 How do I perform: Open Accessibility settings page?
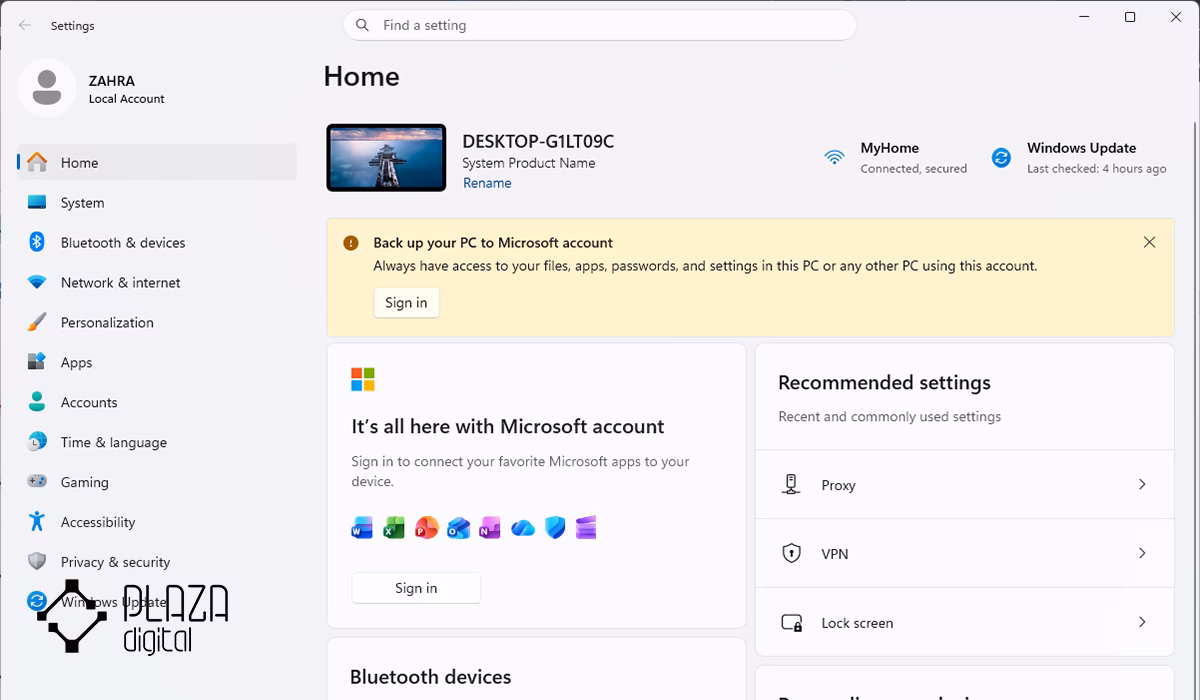157,522
